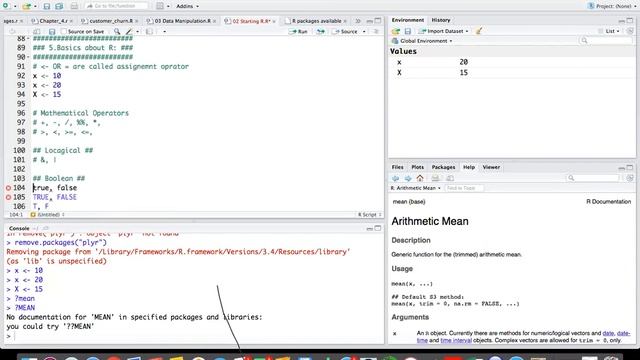This screenshot has width=640, height=360.
Task: Click the Open File folder icon
Action: [27, 6]
